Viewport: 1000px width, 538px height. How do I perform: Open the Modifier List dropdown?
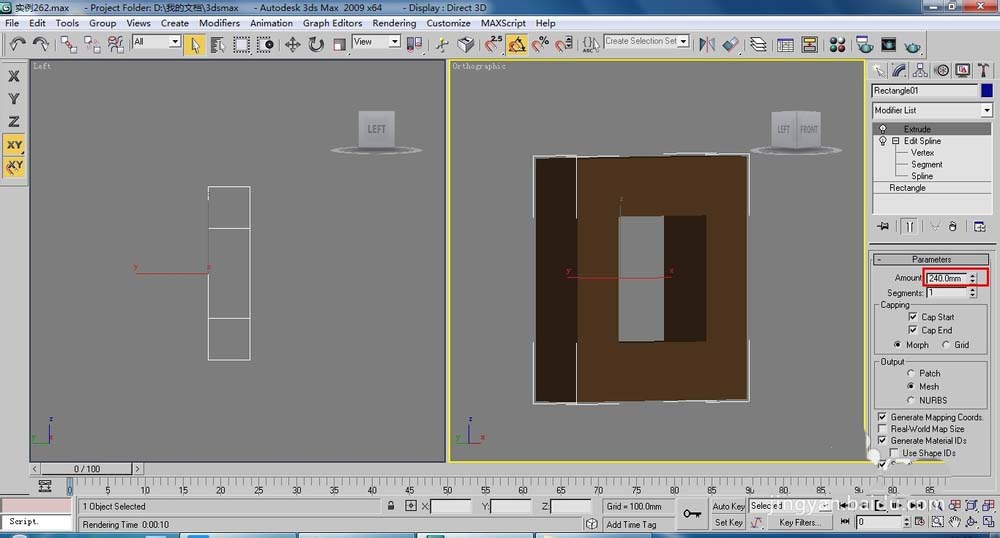[x=986, y=110]
